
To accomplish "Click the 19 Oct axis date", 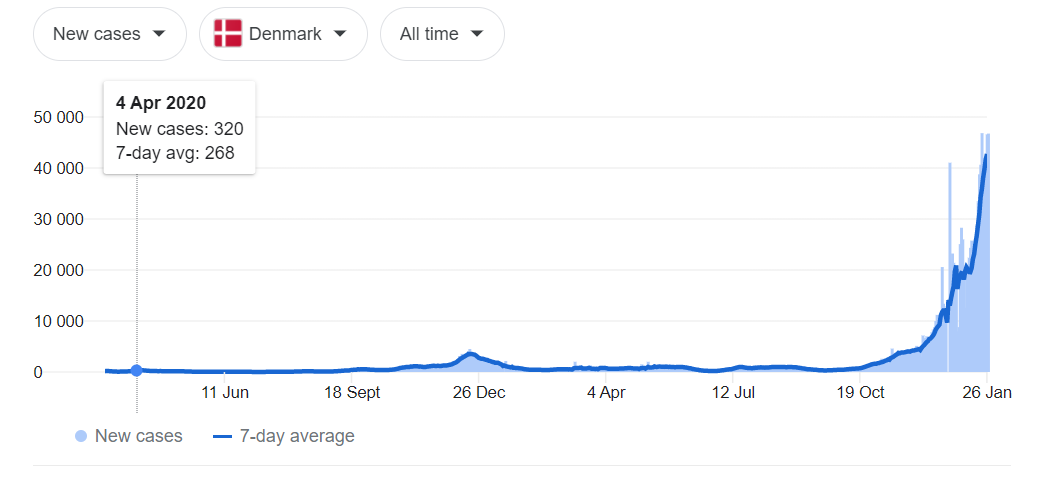I will pyautogui.click(x=859, y=393).
